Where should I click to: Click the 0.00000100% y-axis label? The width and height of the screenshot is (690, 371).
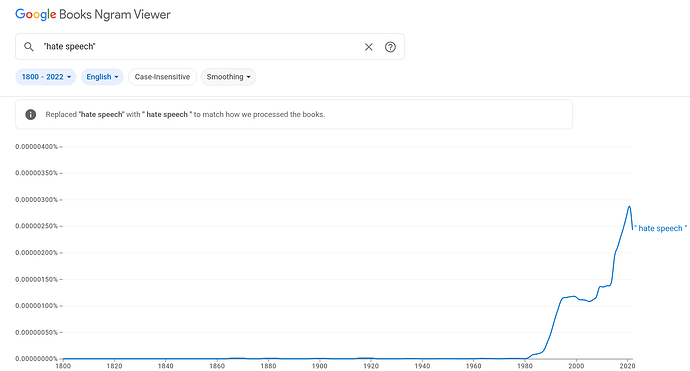(x=37, y=306)
